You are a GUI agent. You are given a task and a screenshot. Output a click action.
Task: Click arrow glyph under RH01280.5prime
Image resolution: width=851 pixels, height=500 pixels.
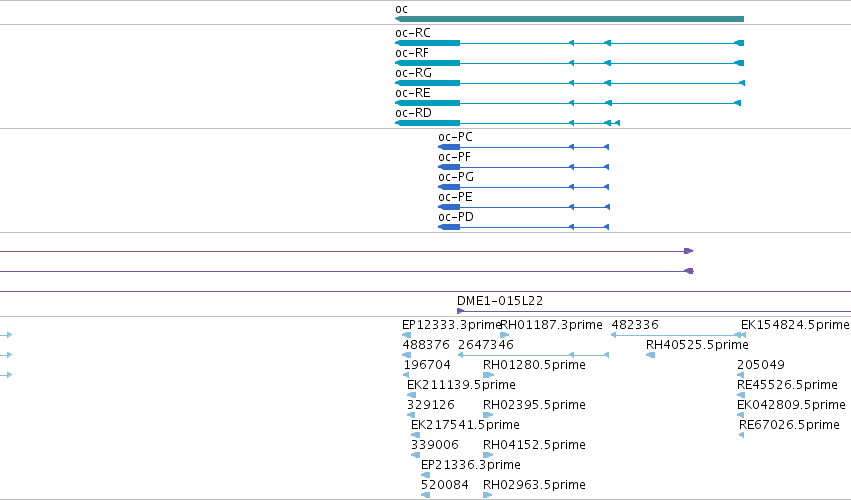tap(488, 375)
